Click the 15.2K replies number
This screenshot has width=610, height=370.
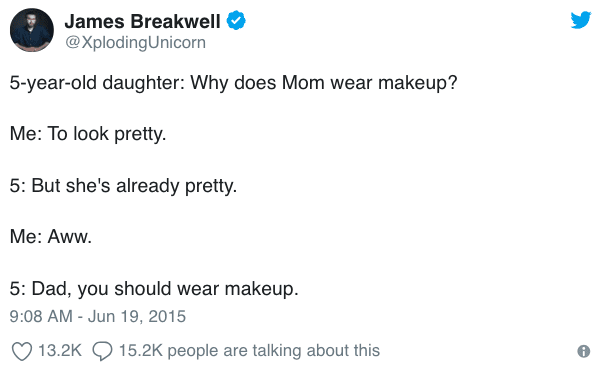point(140,350)
